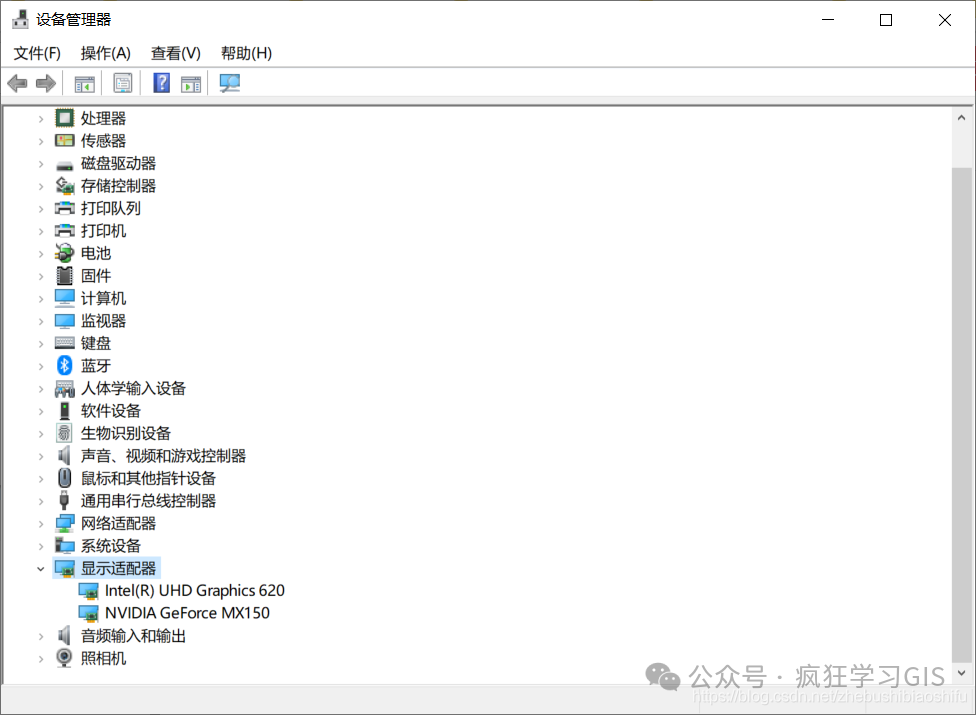
Task: Select the 人体学输入设备 category label
Action: coord(133,388)
